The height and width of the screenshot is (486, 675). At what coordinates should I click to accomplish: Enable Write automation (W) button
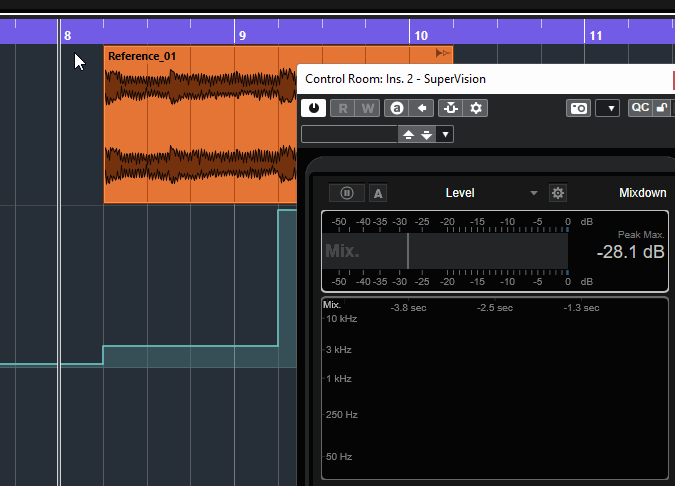point(368,108)
